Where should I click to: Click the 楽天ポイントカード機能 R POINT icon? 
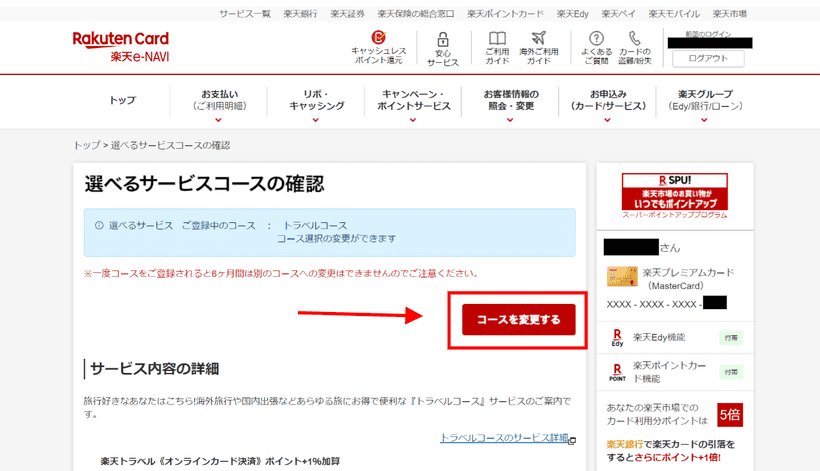click(x=617, y=372)
